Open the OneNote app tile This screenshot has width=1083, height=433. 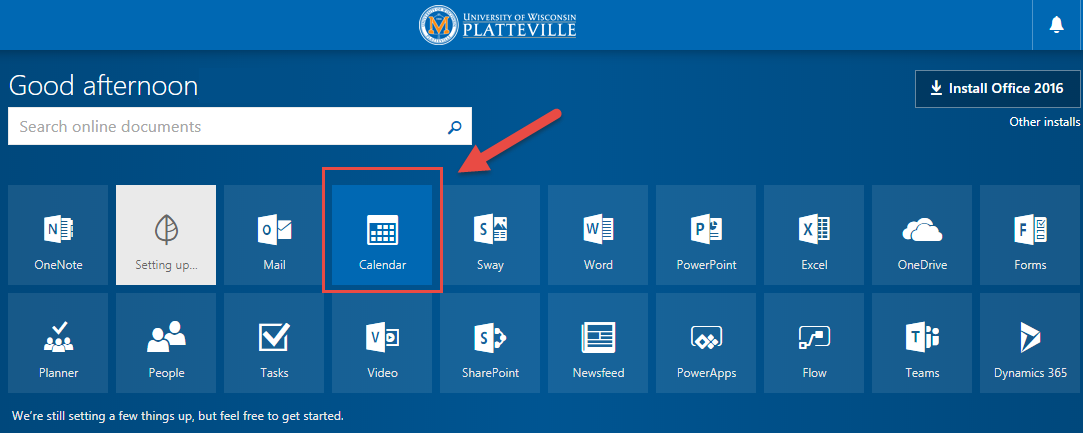point(58,235)
